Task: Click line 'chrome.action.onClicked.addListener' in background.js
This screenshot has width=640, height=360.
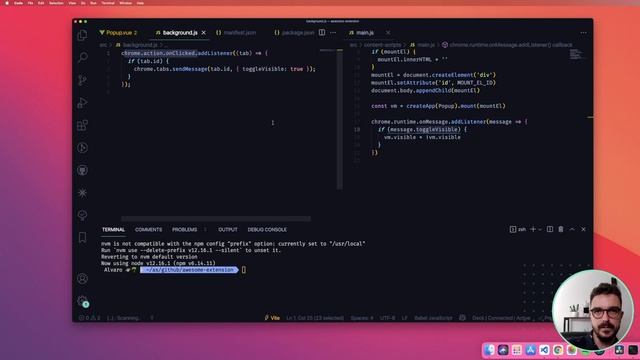Action: pyautogui.click(x=194, y=53)
